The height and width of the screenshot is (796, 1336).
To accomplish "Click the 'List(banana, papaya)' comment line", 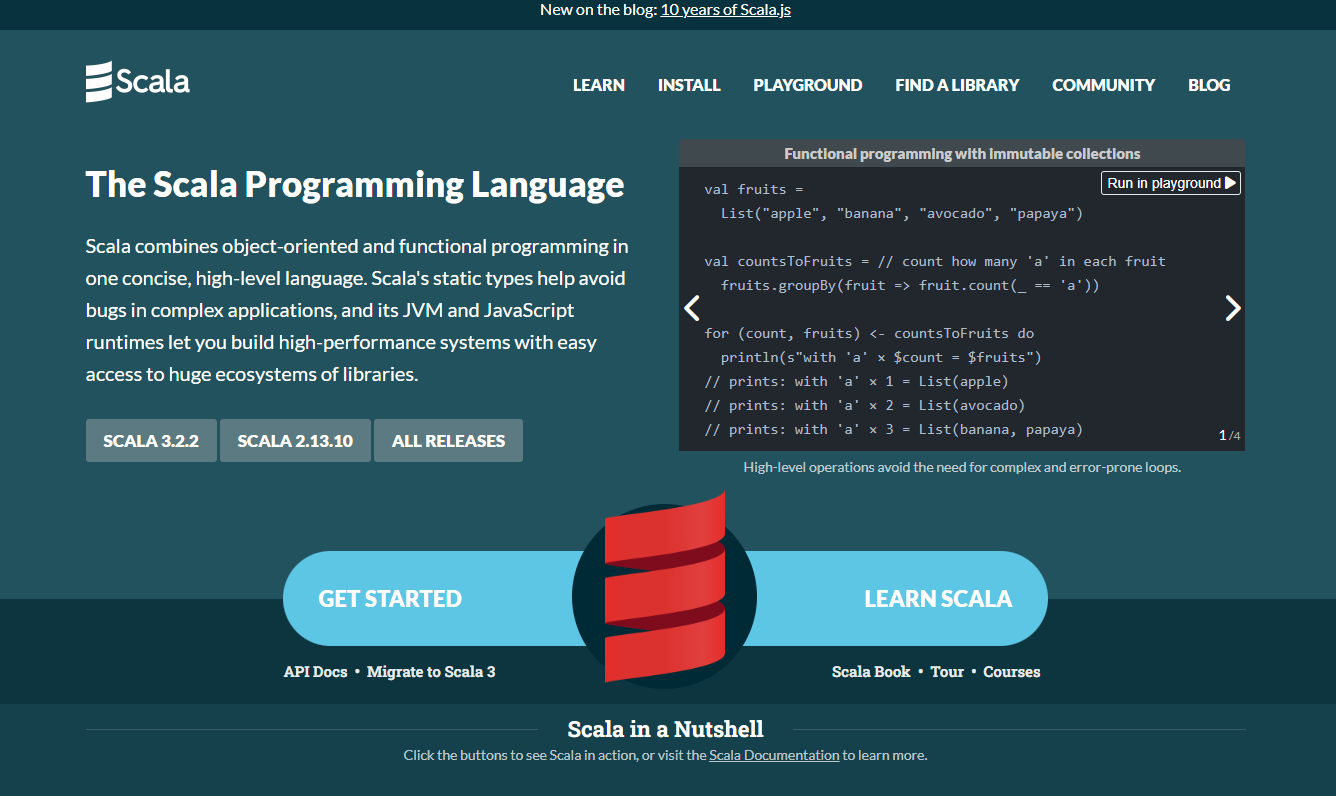I will point(894,429).
